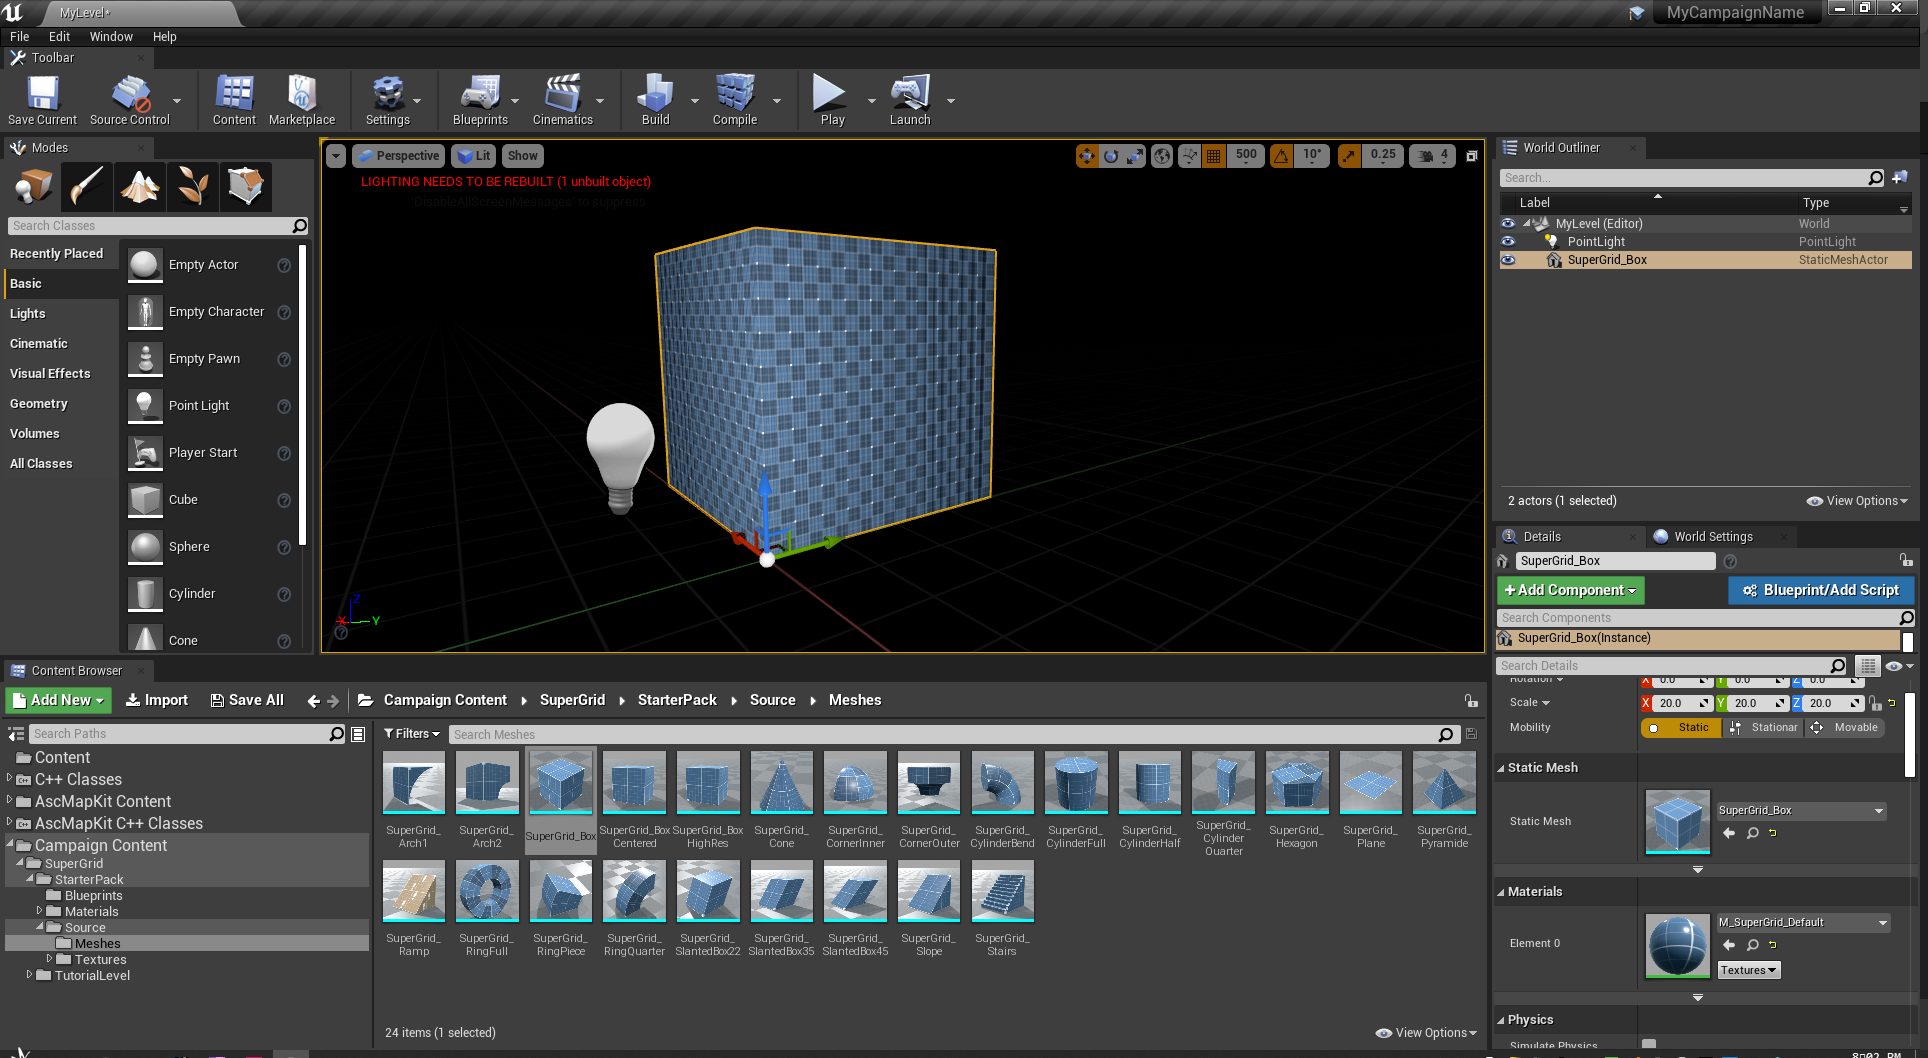The width and height of the screenshot is (1928, 1058).
Task: Open the Edit menu
Action: point(60,37)
